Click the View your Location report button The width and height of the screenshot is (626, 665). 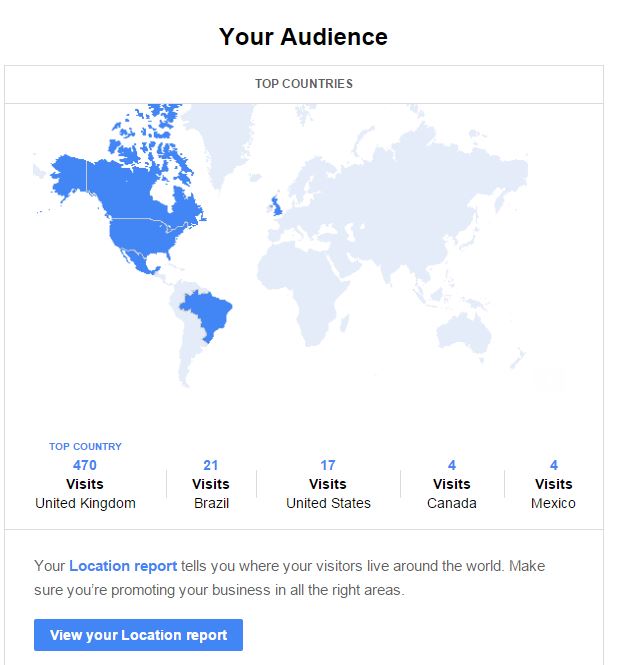pyautogui.click(x=138, y=635)
